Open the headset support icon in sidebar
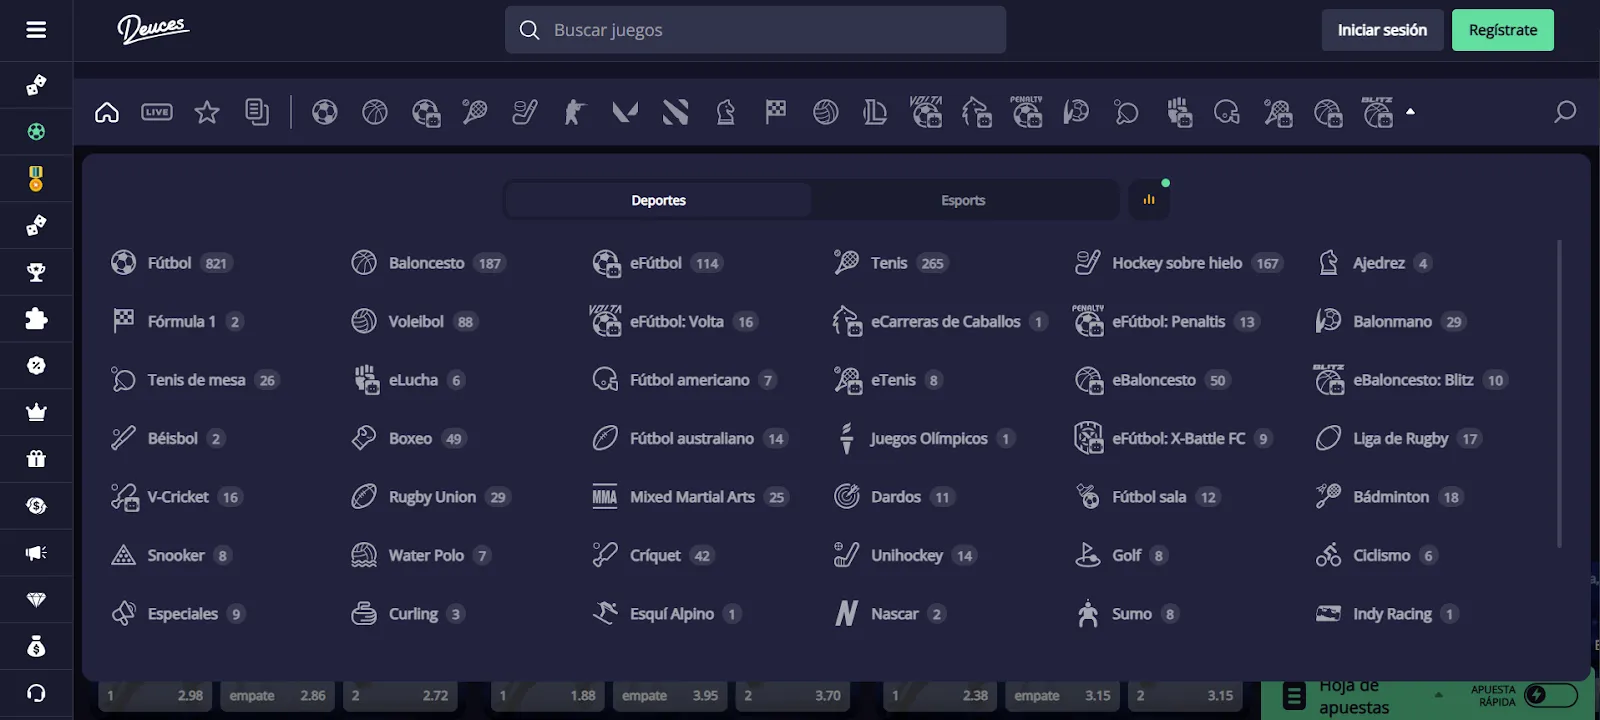The width and height of the screenshot is (1600, 720). pos(36,693)
